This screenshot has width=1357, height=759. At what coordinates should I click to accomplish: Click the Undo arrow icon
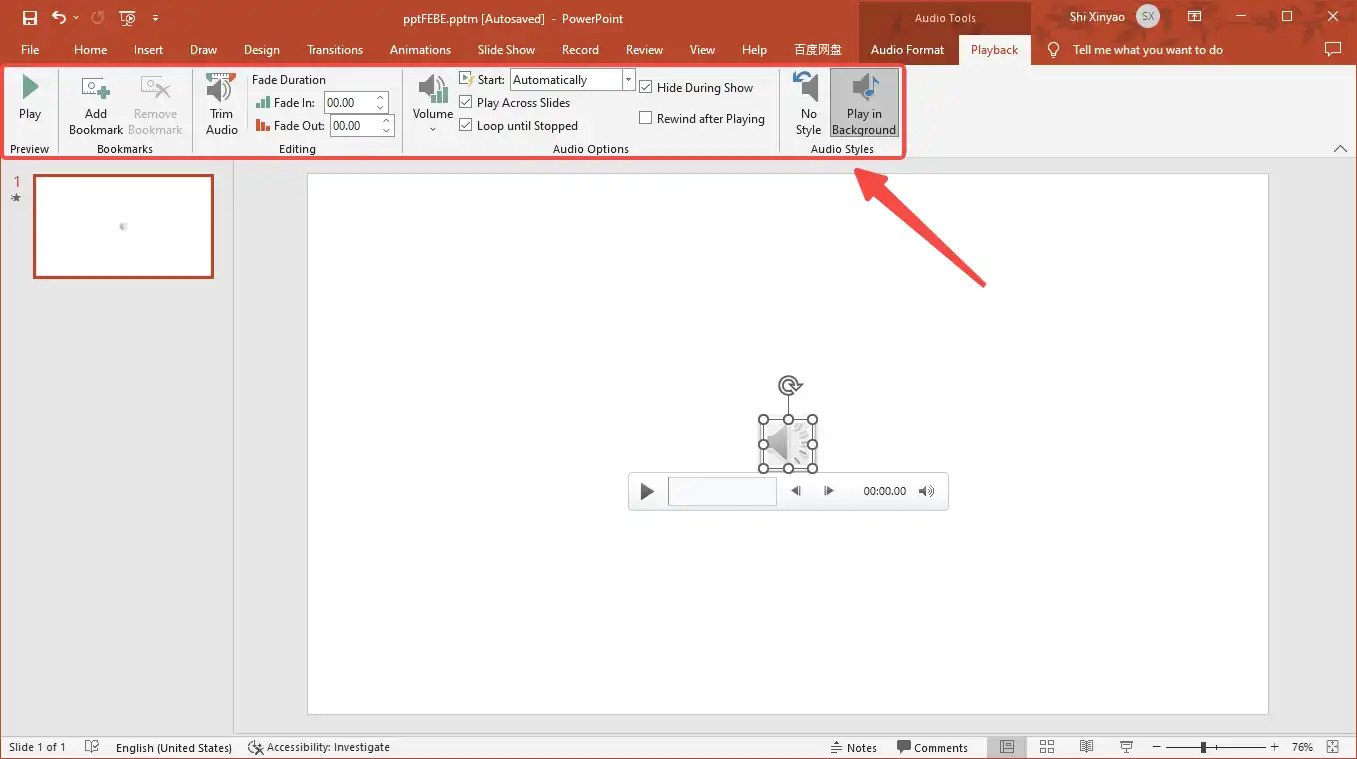tap(59, 18)
